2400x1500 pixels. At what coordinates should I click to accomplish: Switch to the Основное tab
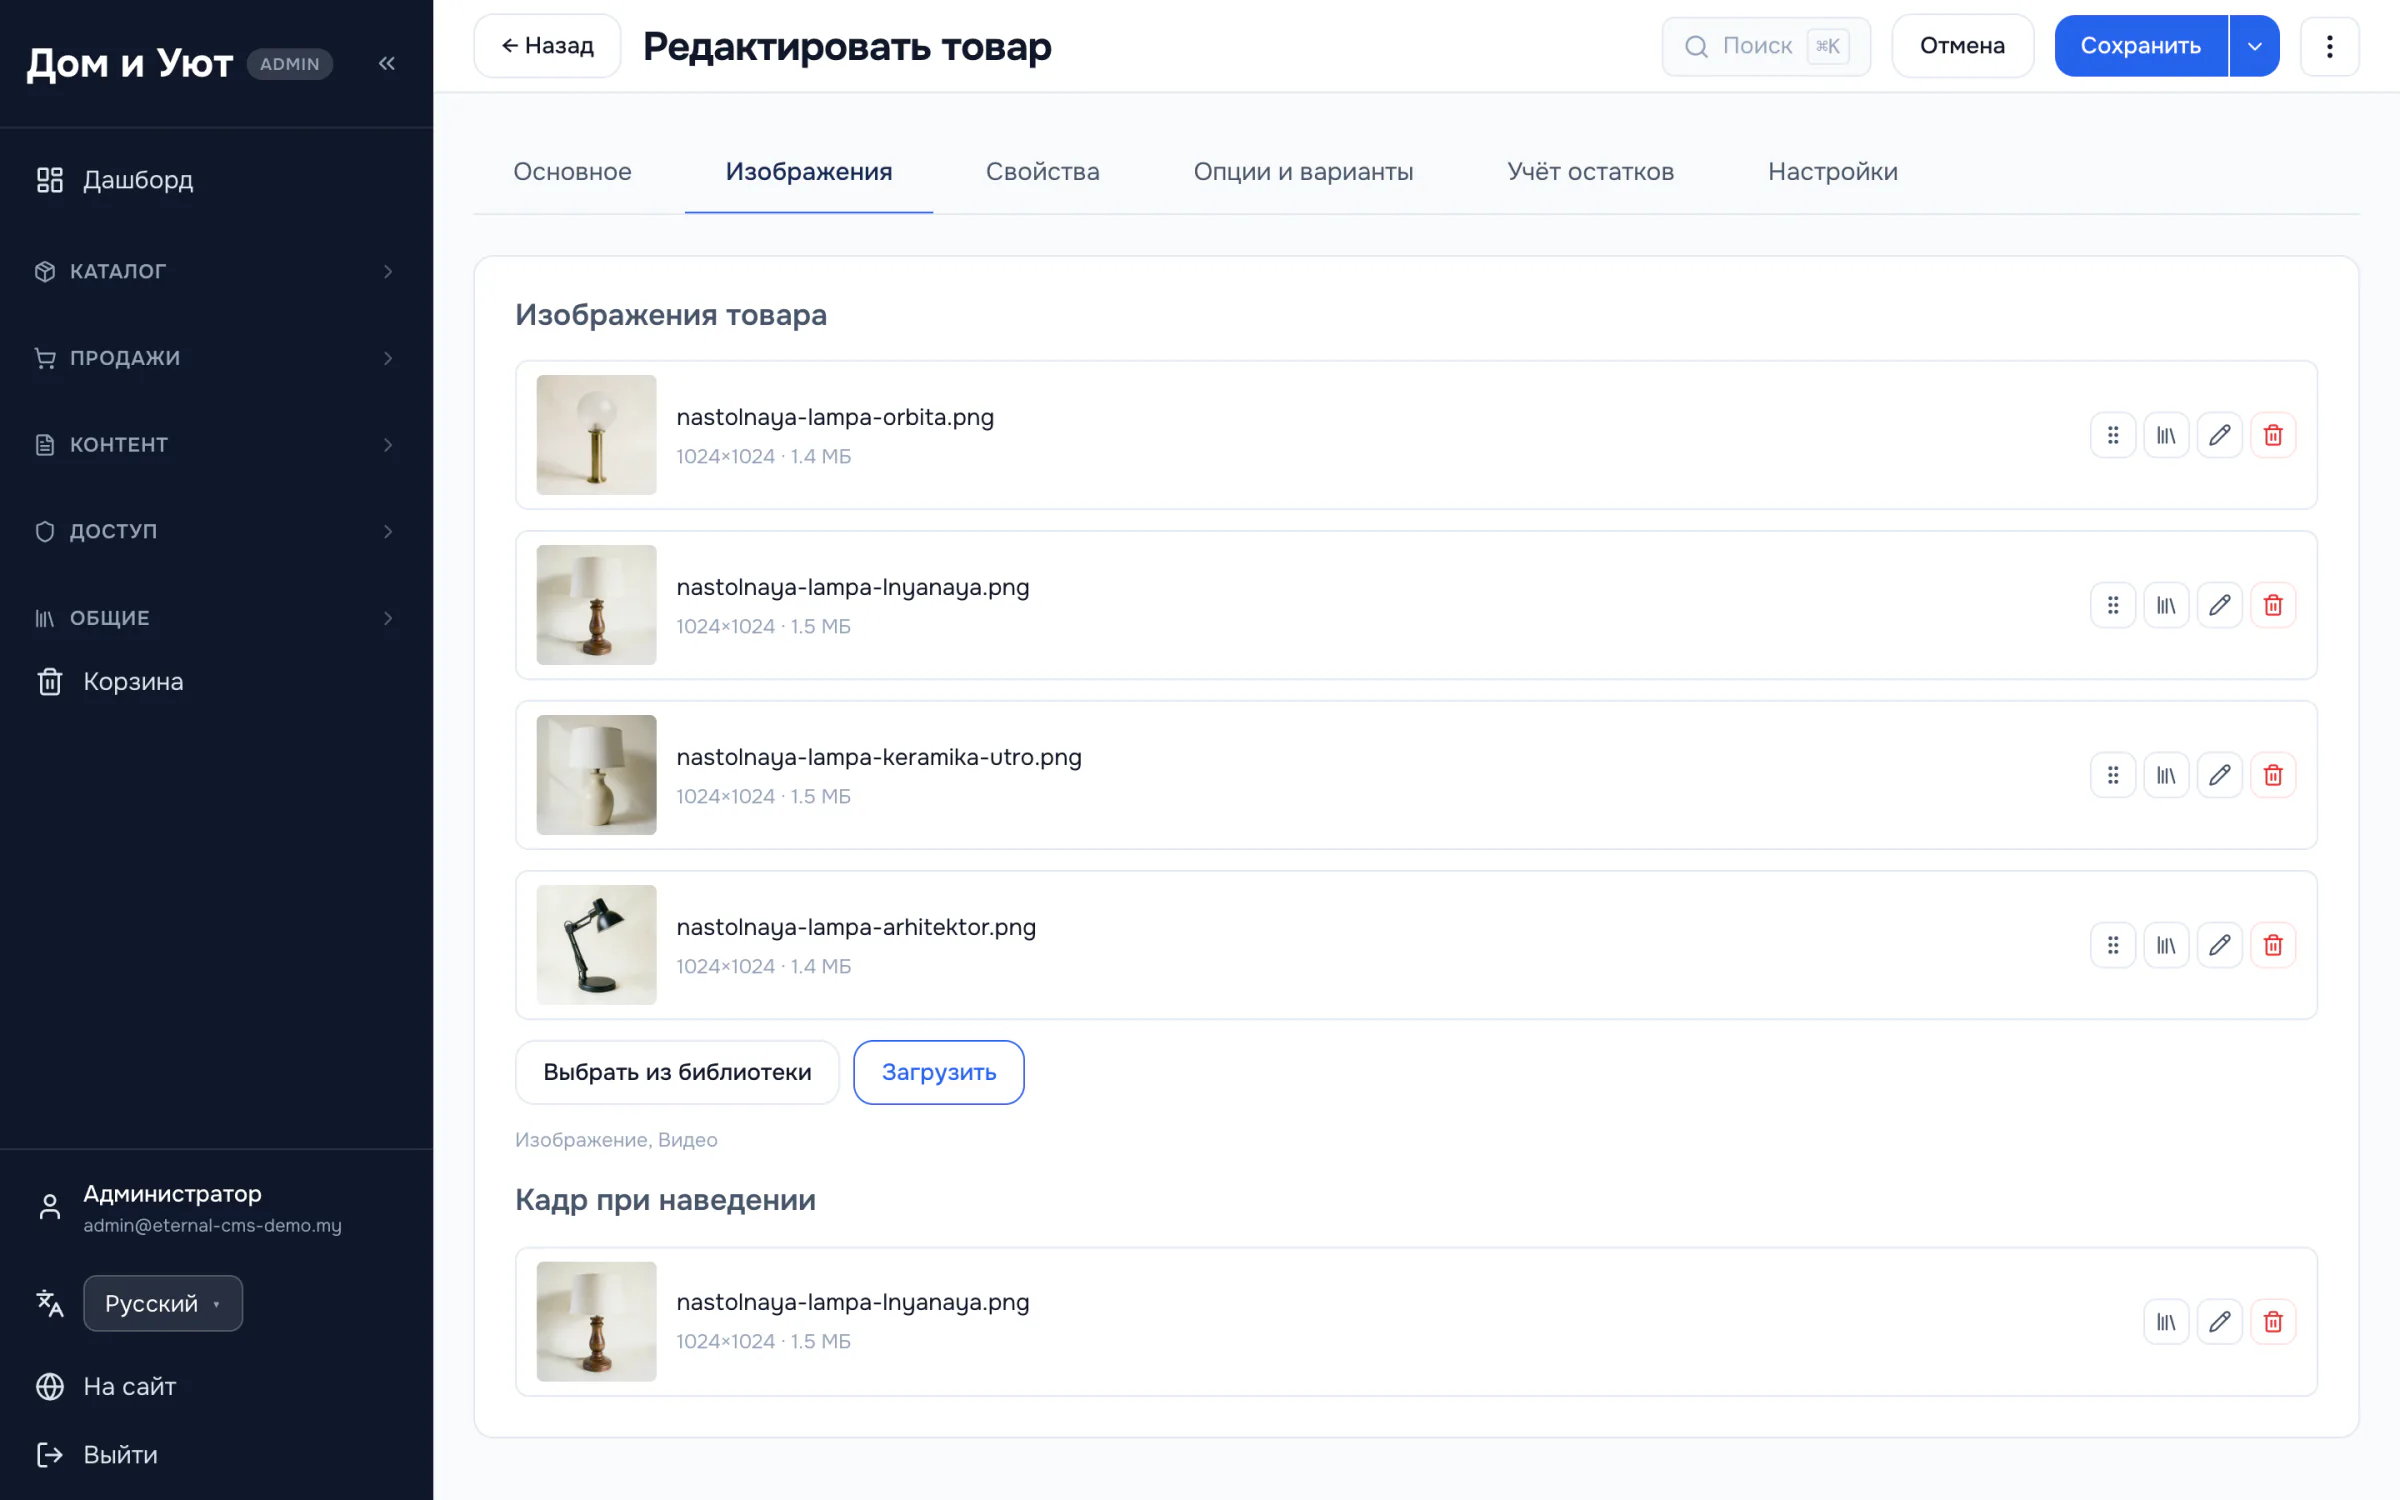coord(572,172)
